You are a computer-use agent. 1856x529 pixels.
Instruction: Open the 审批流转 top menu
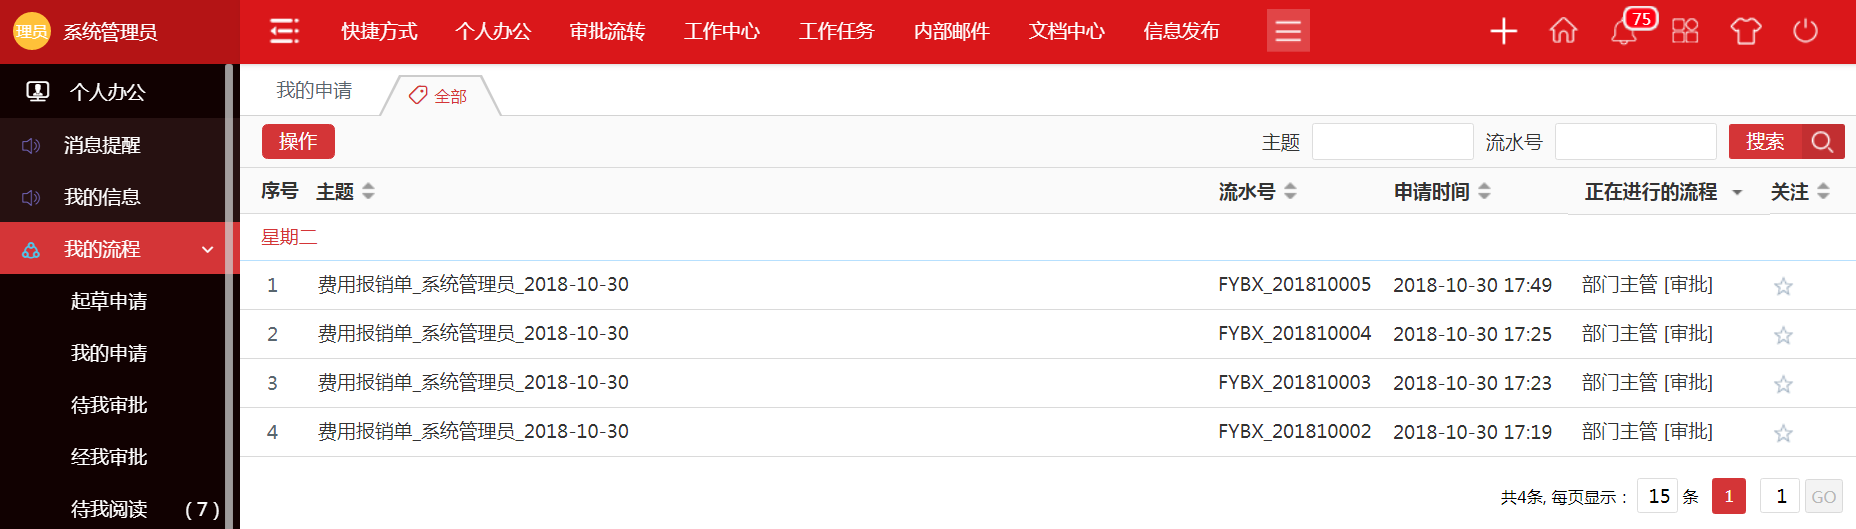pos(607,32)
